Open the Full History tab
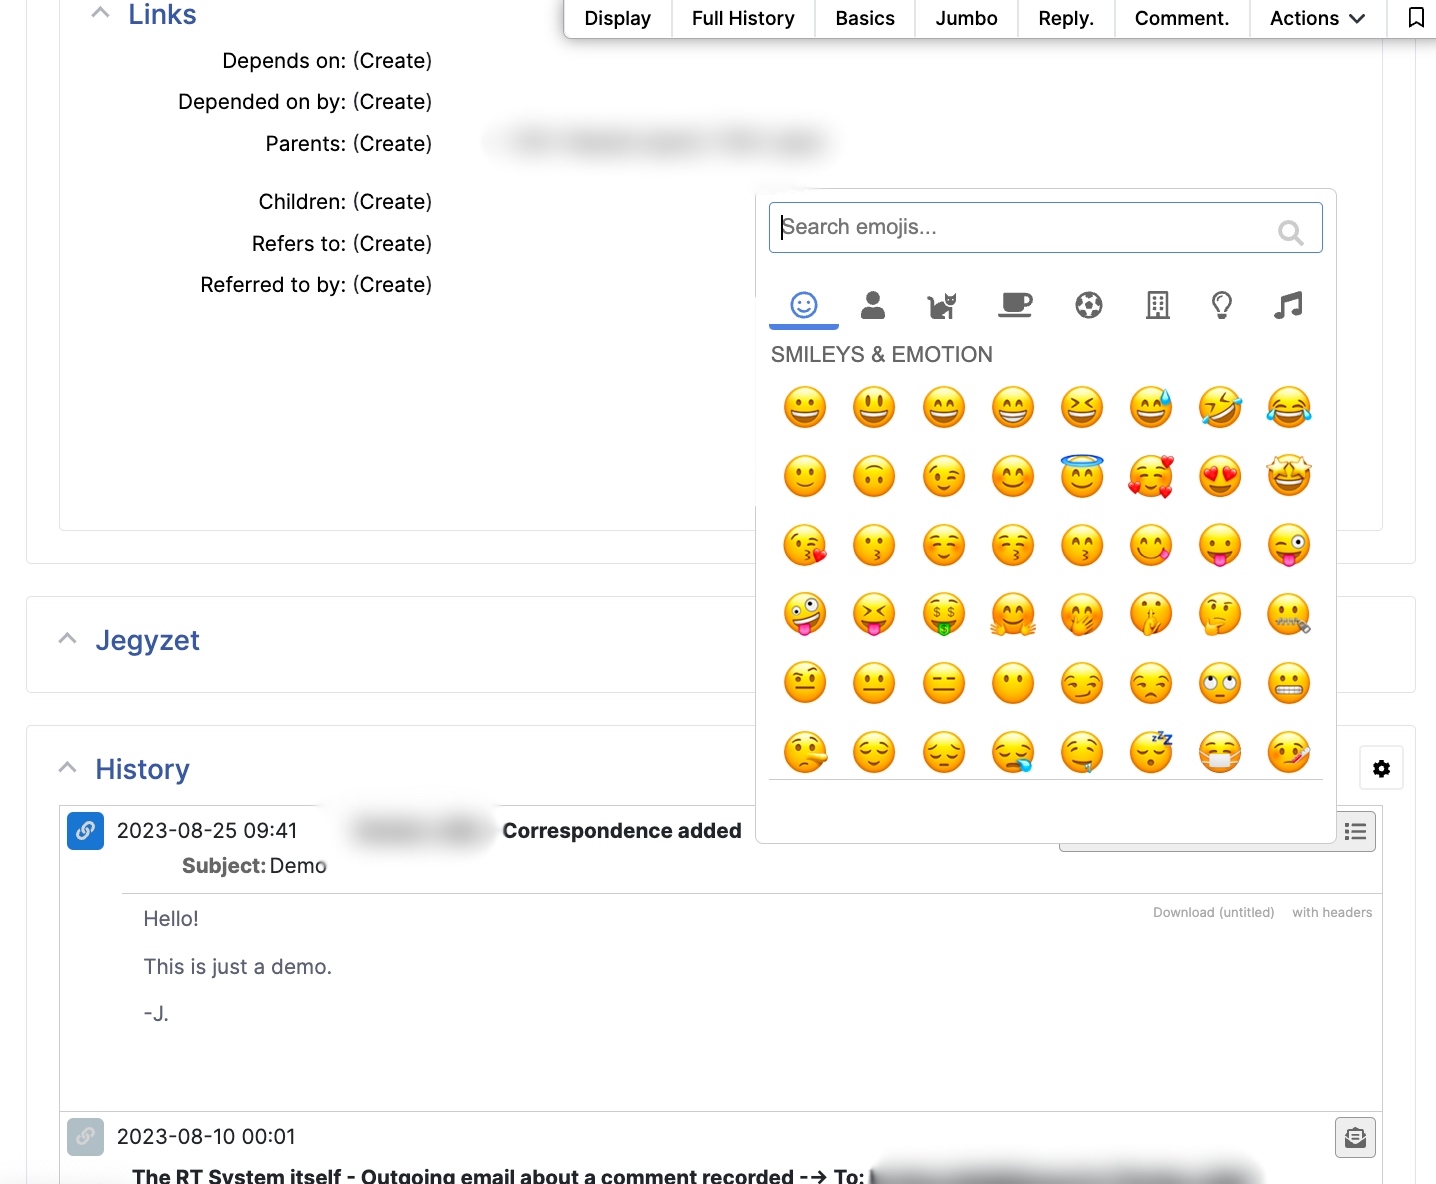1436x1184 pixels. click(x=742, y=18)
